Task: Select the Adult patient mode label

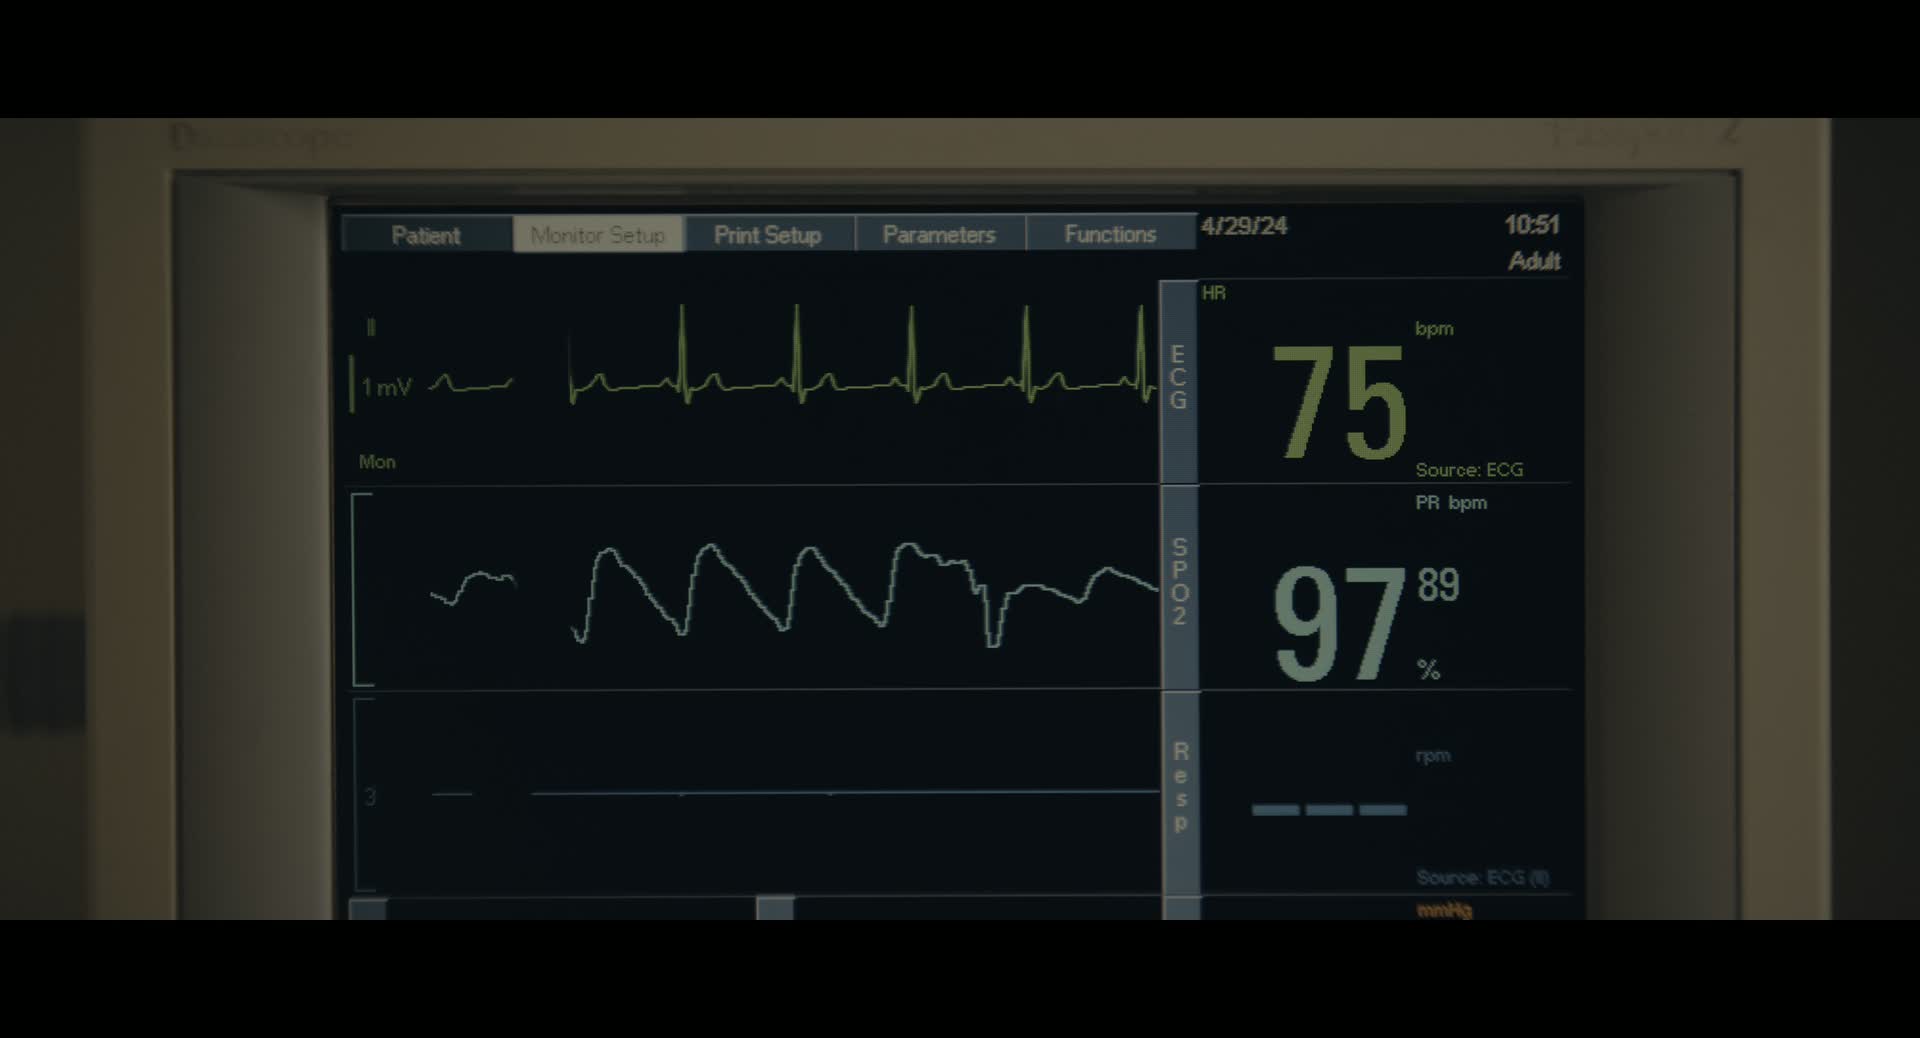Action: pos(1534,261)
